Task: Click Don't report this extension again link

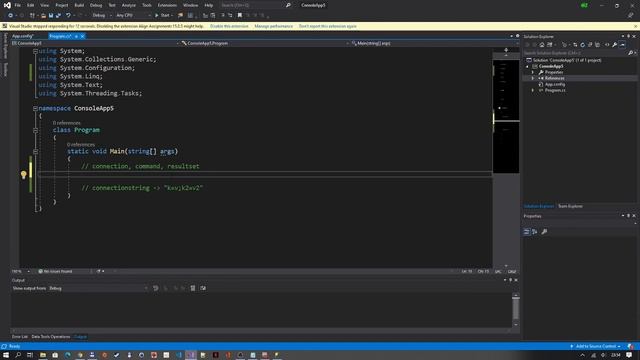Action: click(x=328, y=26)
